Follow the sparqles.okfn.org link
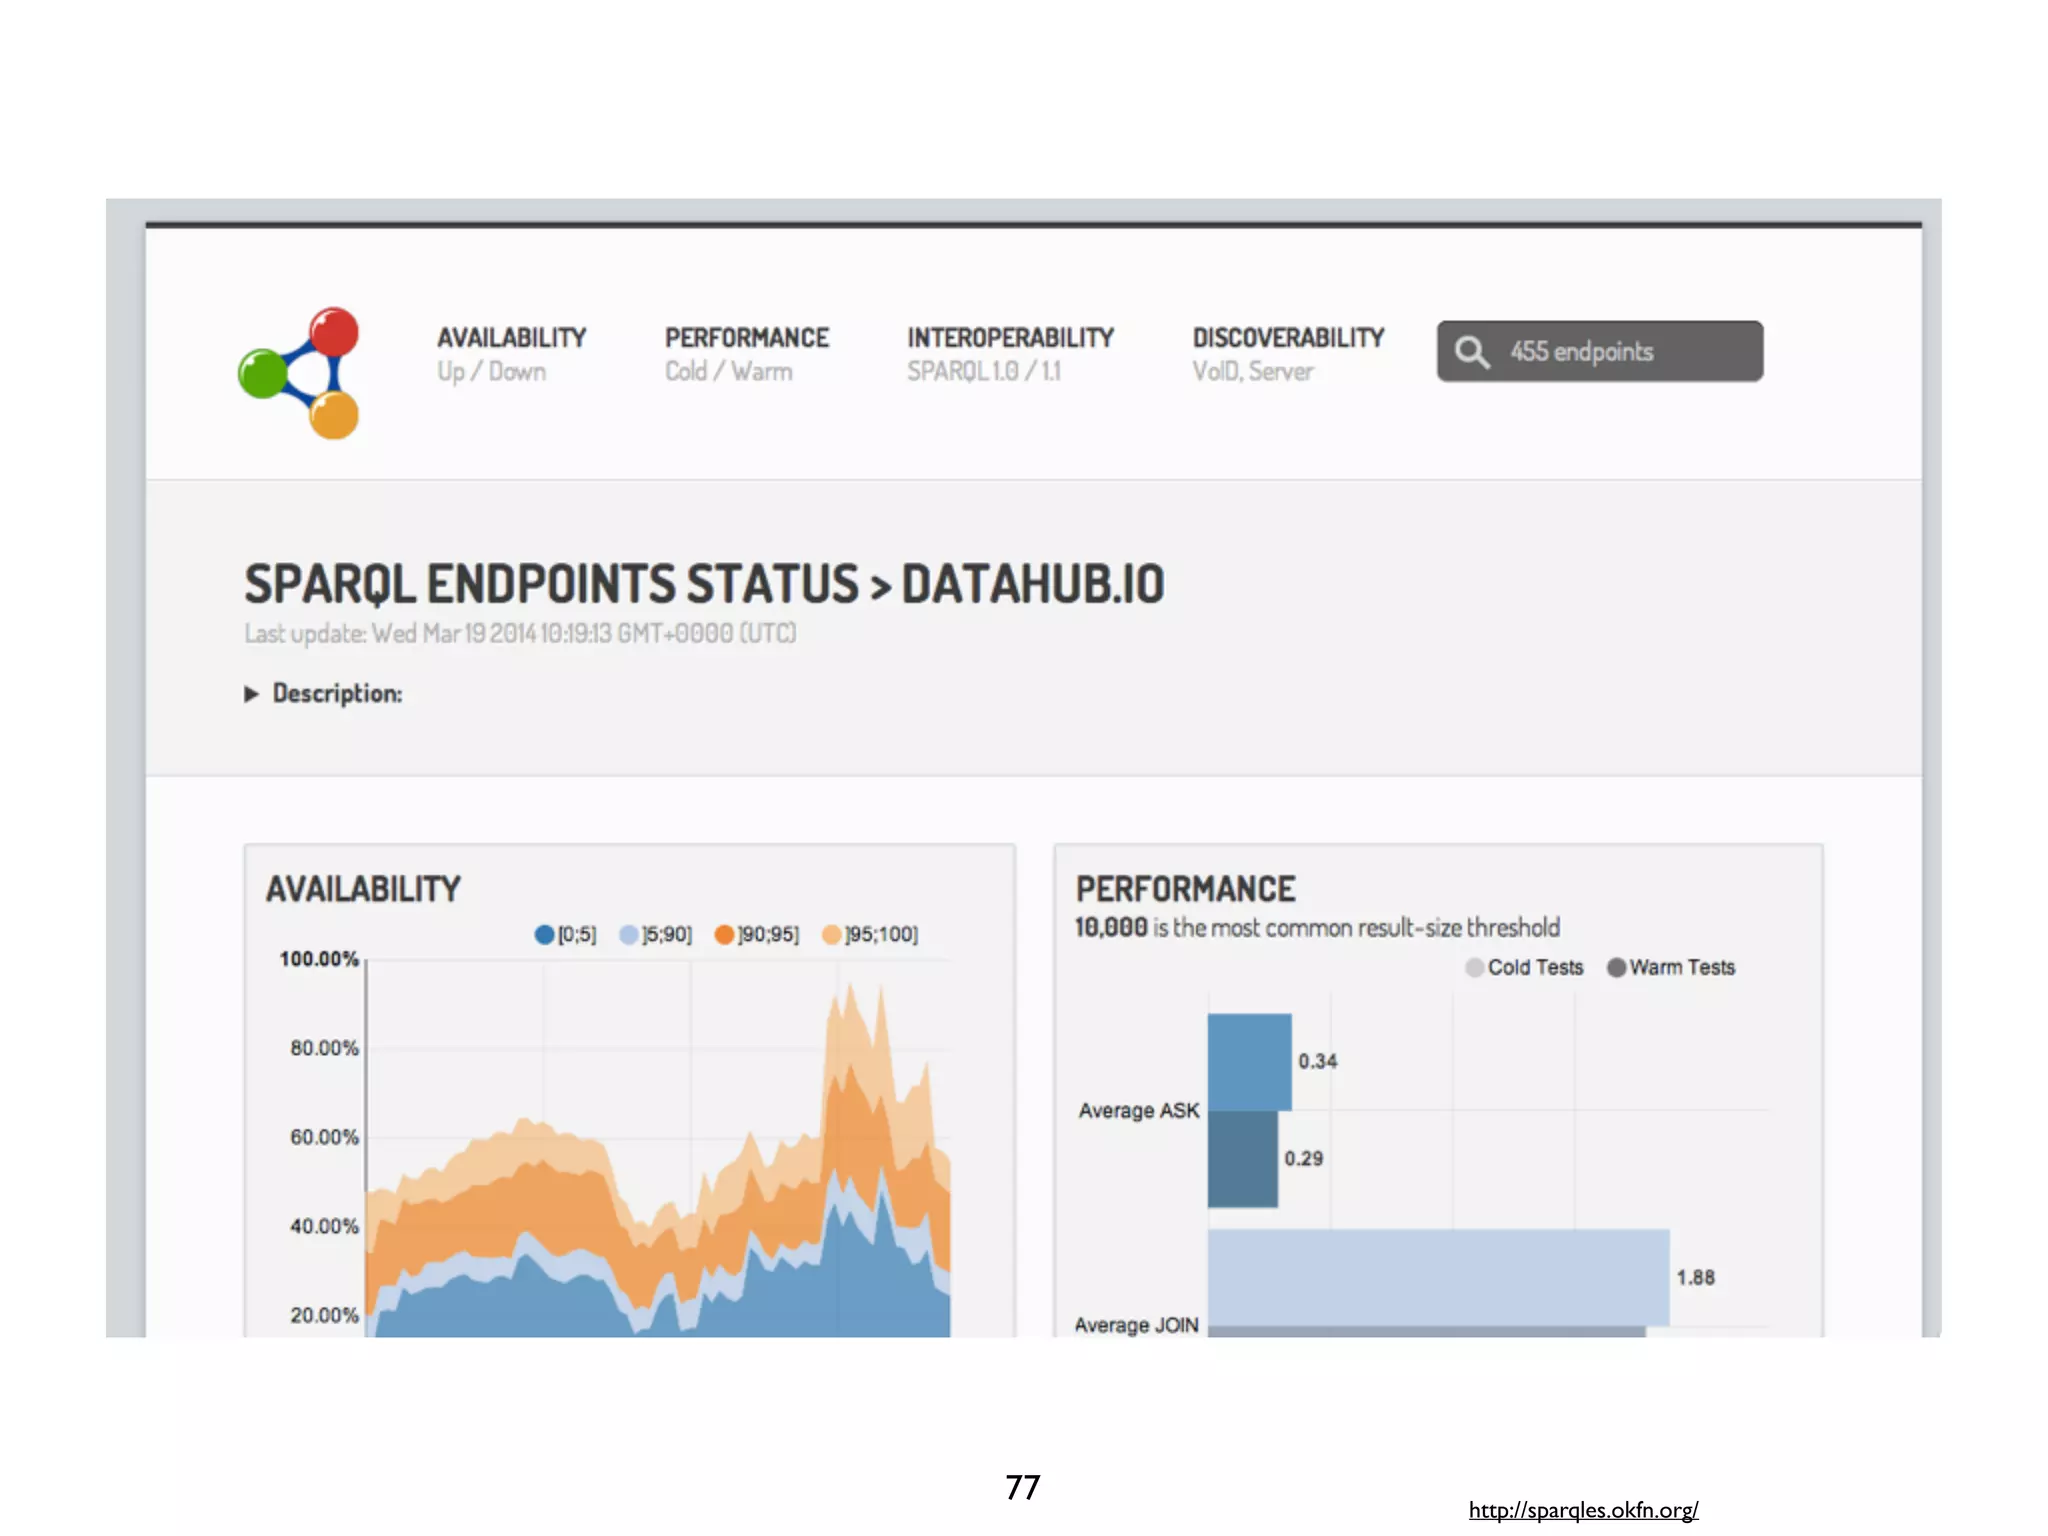Viewport: 2048px width, 1536px height. 1583,1509
